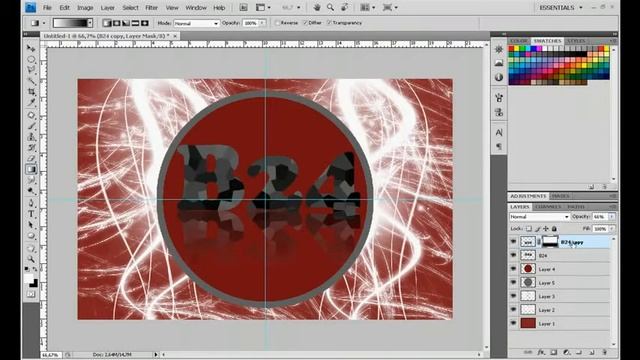The width and height of the screenshot is (640, 360).
Task: Select the Eyedropper tool
Action: click(x=31, y=103)
